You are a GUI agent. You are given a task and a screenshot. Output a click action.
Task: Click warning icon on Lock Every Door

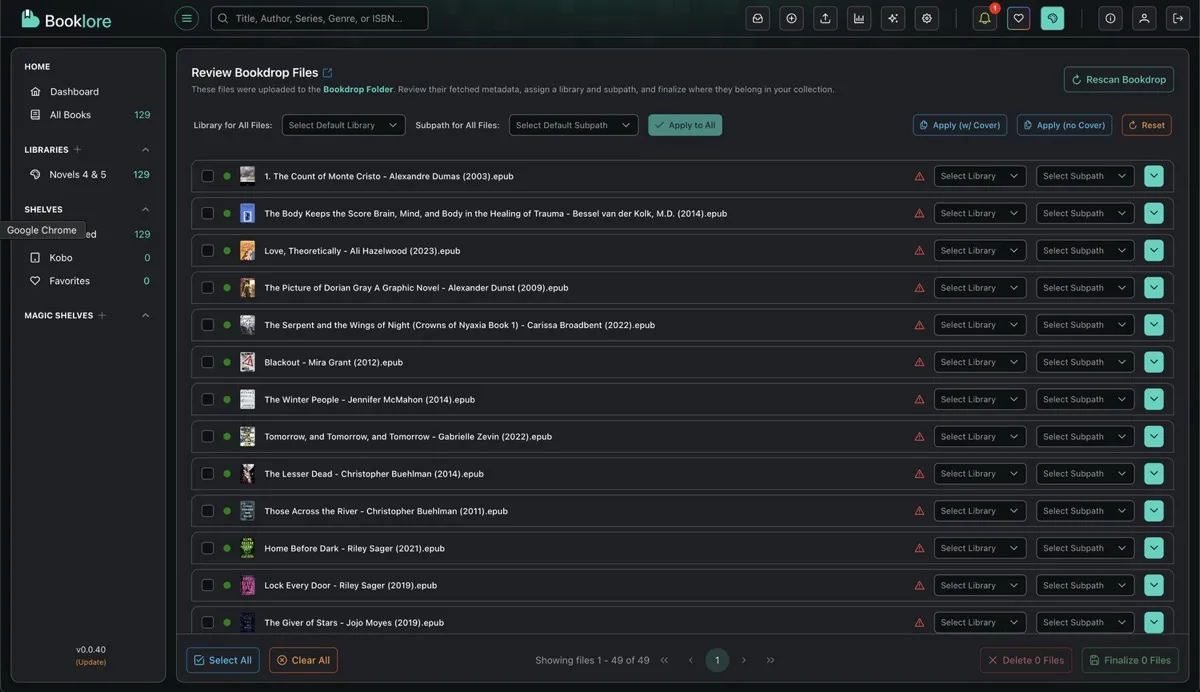click(919, 585)
